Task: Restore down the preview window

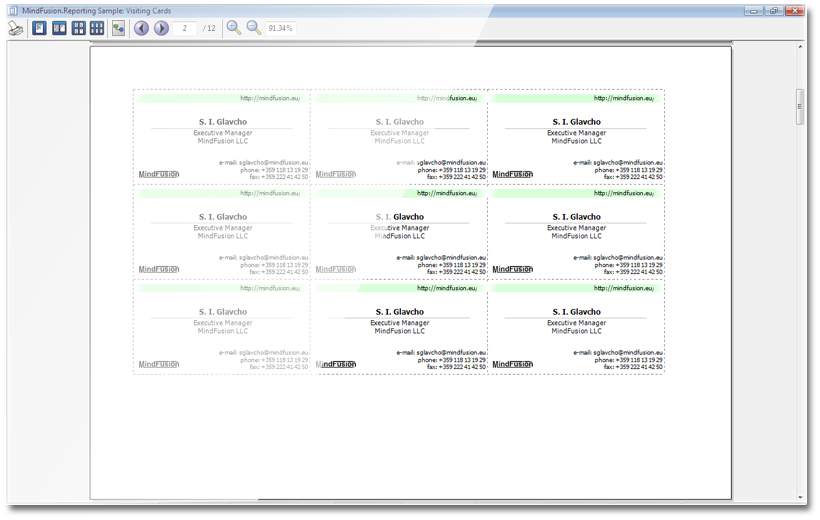Action: (774, 9)
